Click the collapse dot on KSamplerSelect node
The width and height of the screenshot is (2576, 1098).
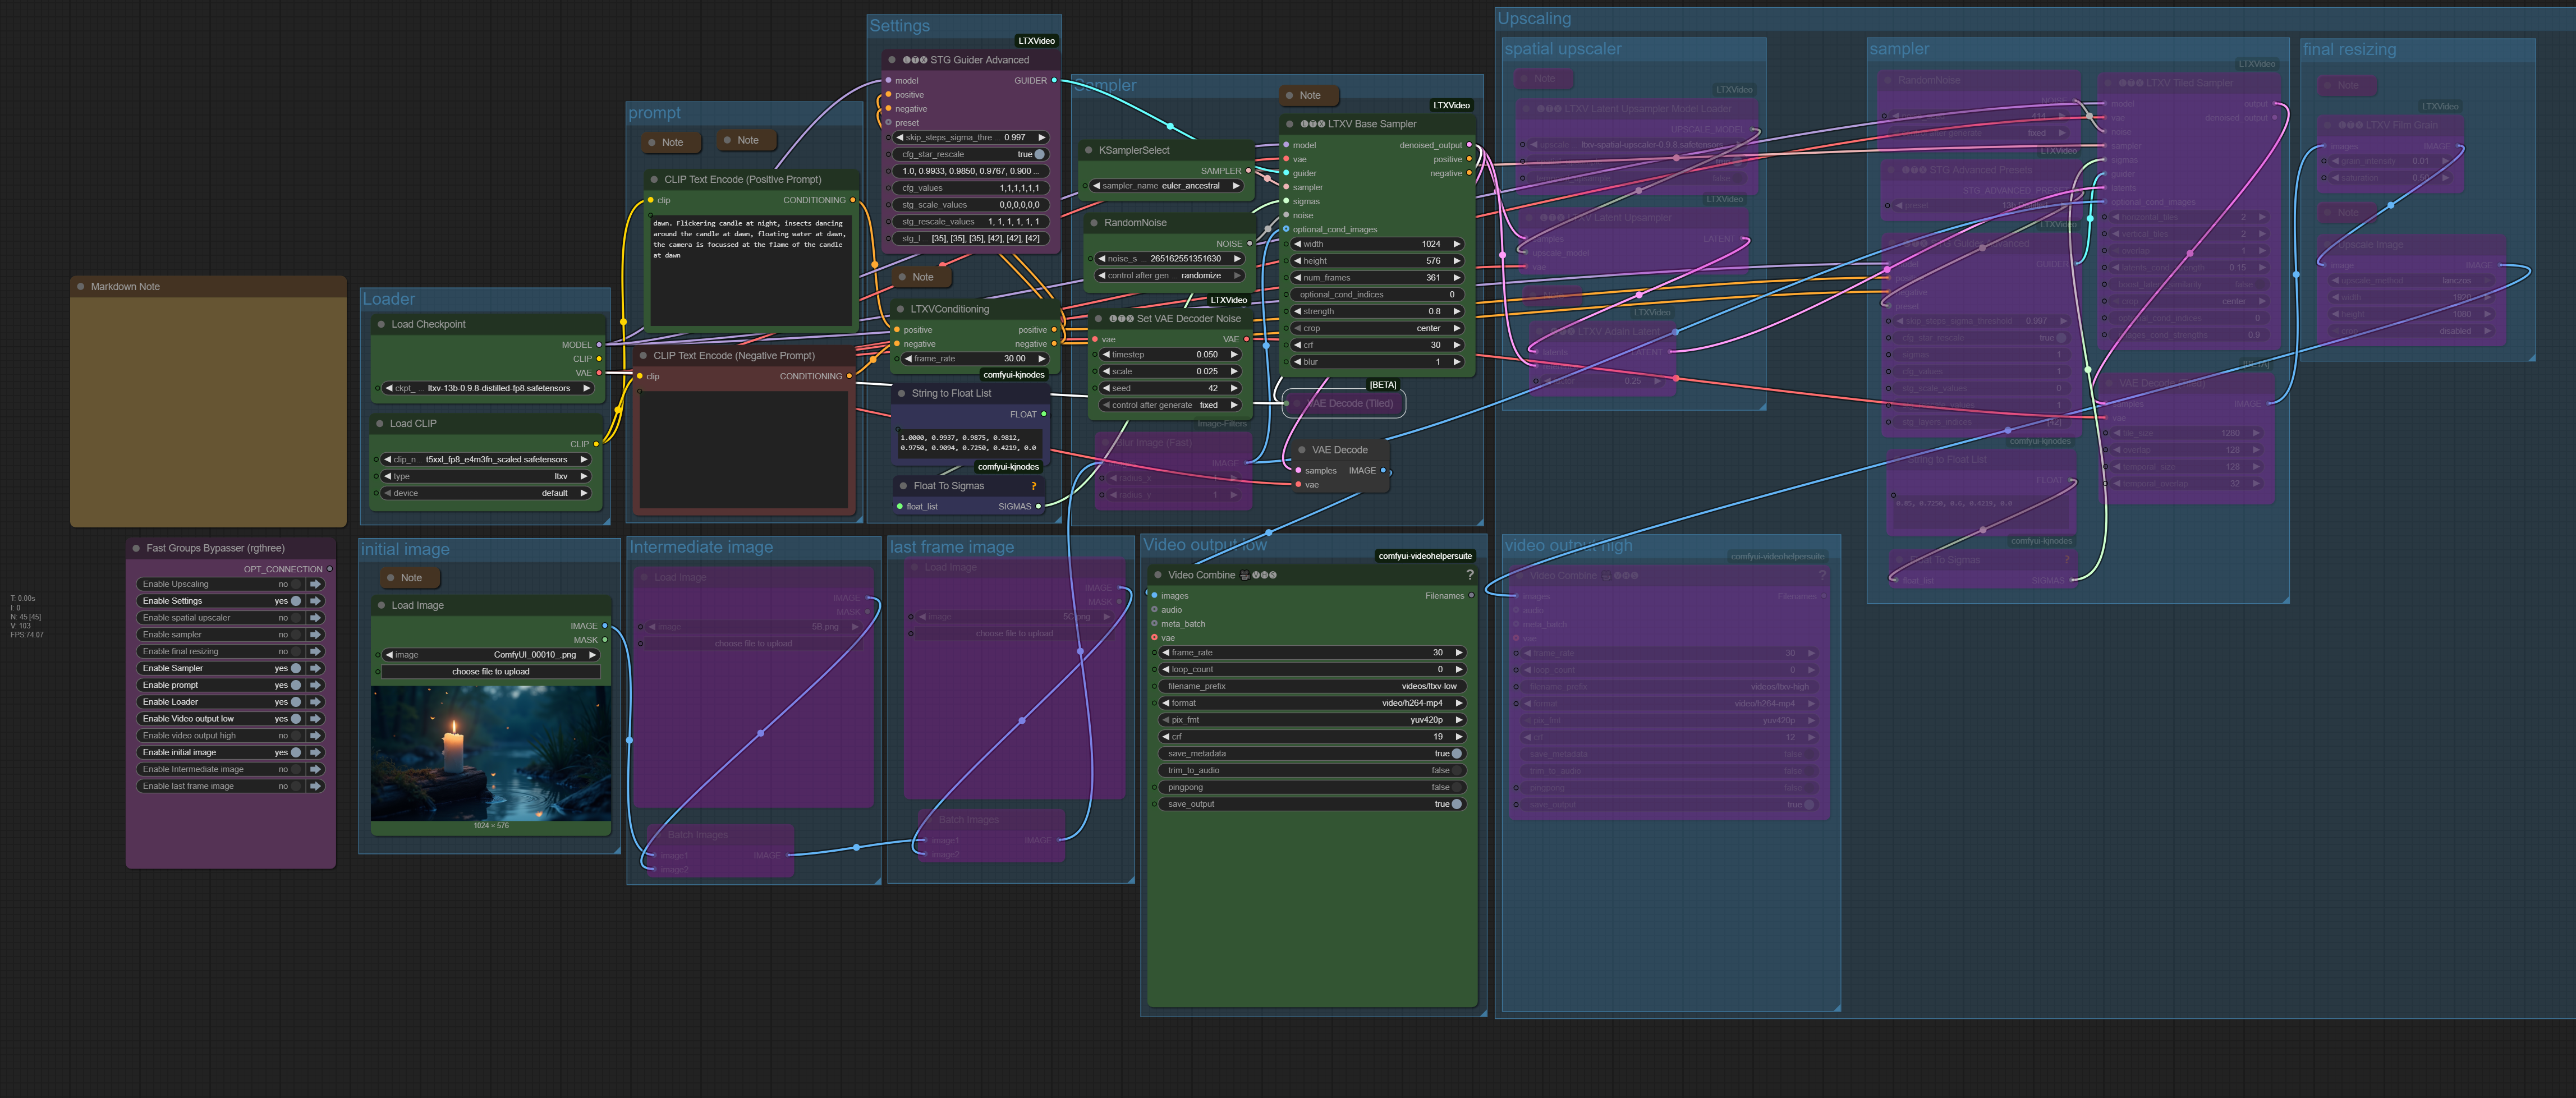[1088, 150]
